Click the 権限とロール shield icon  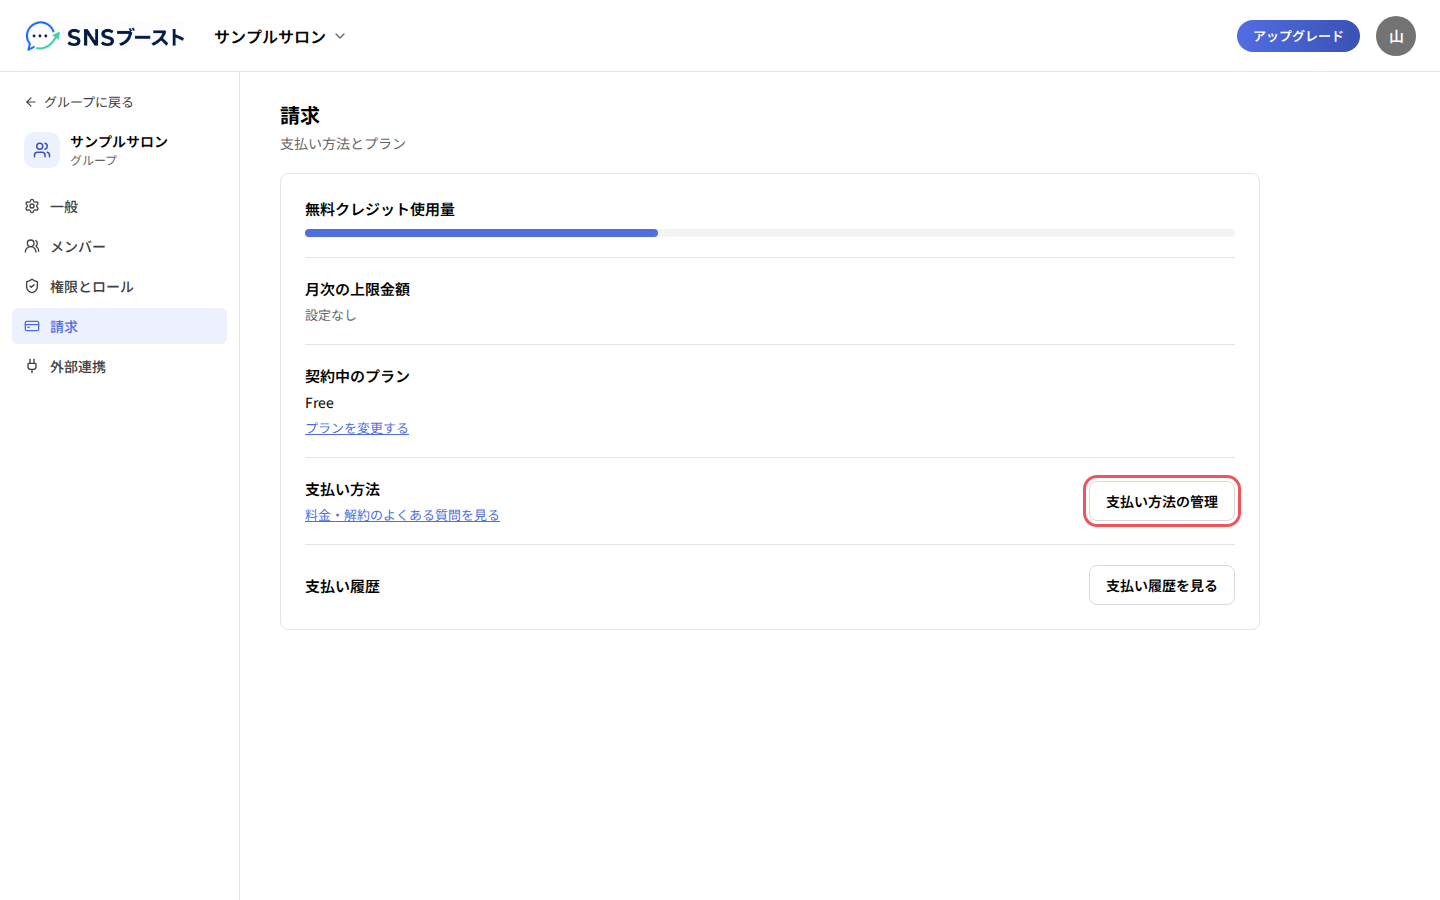(x=32, y=286)
